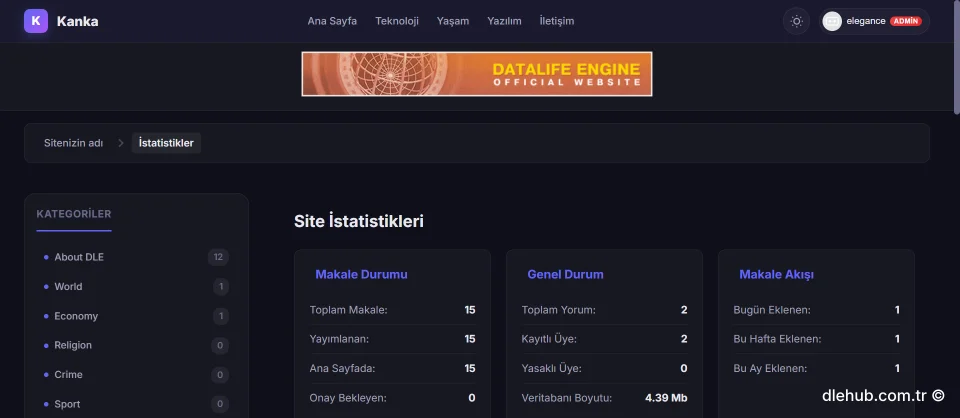The width and height of the screenshot is (960, 418).
Task: Open the About DLE category
Action: 79,257
